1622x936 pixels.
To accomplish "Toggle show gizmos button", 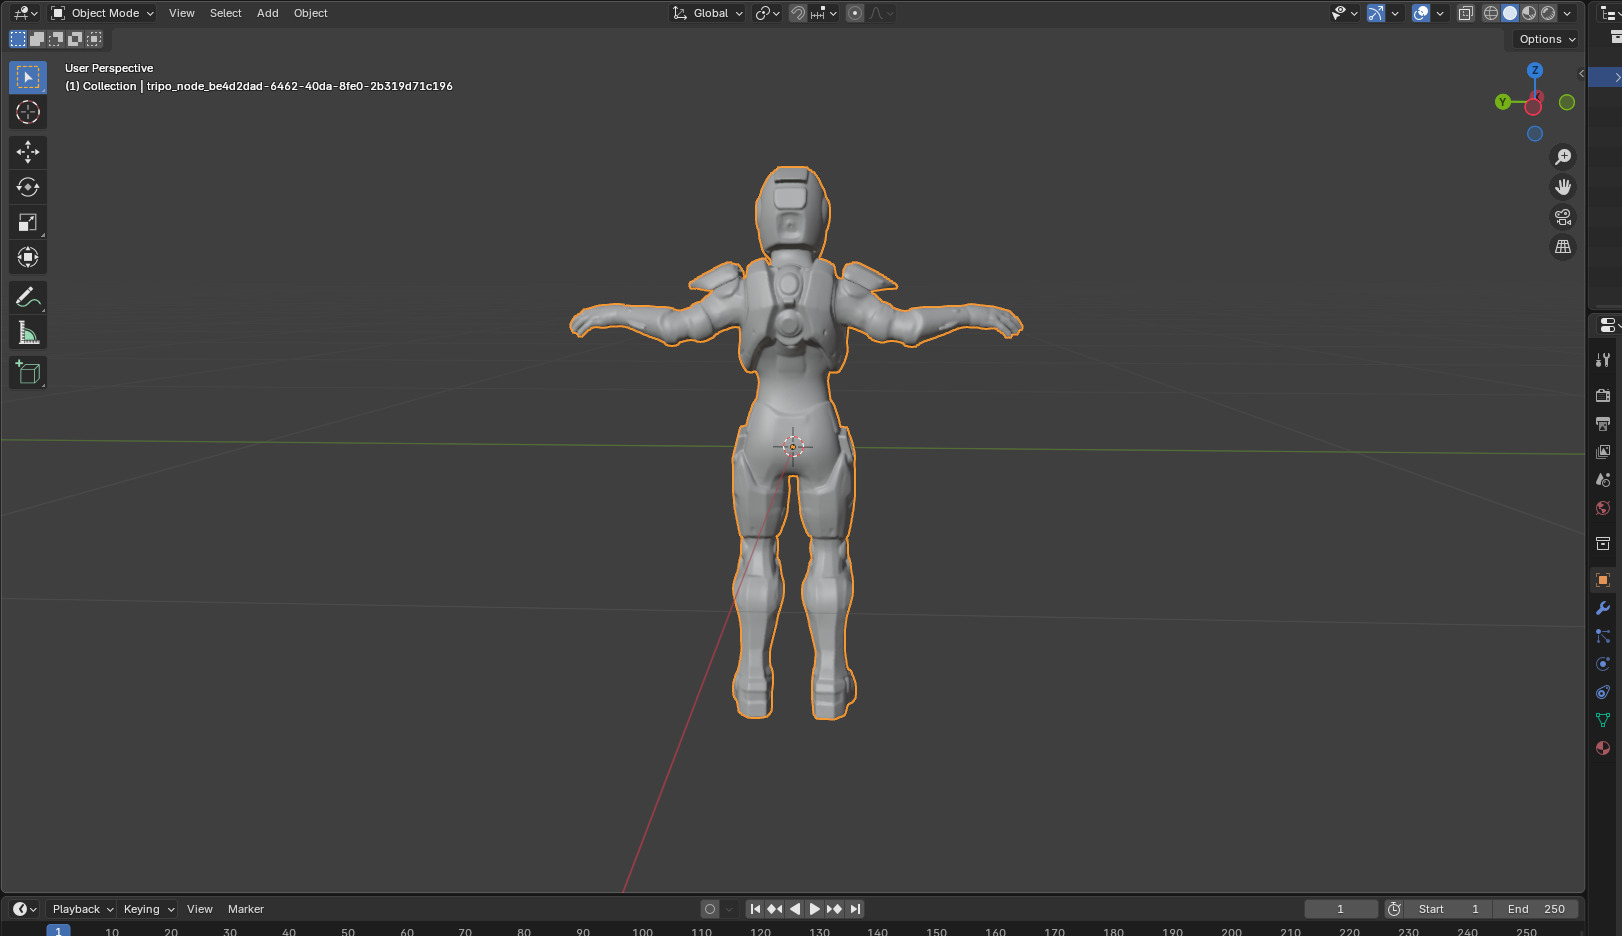I will (x=1376, y=13).
